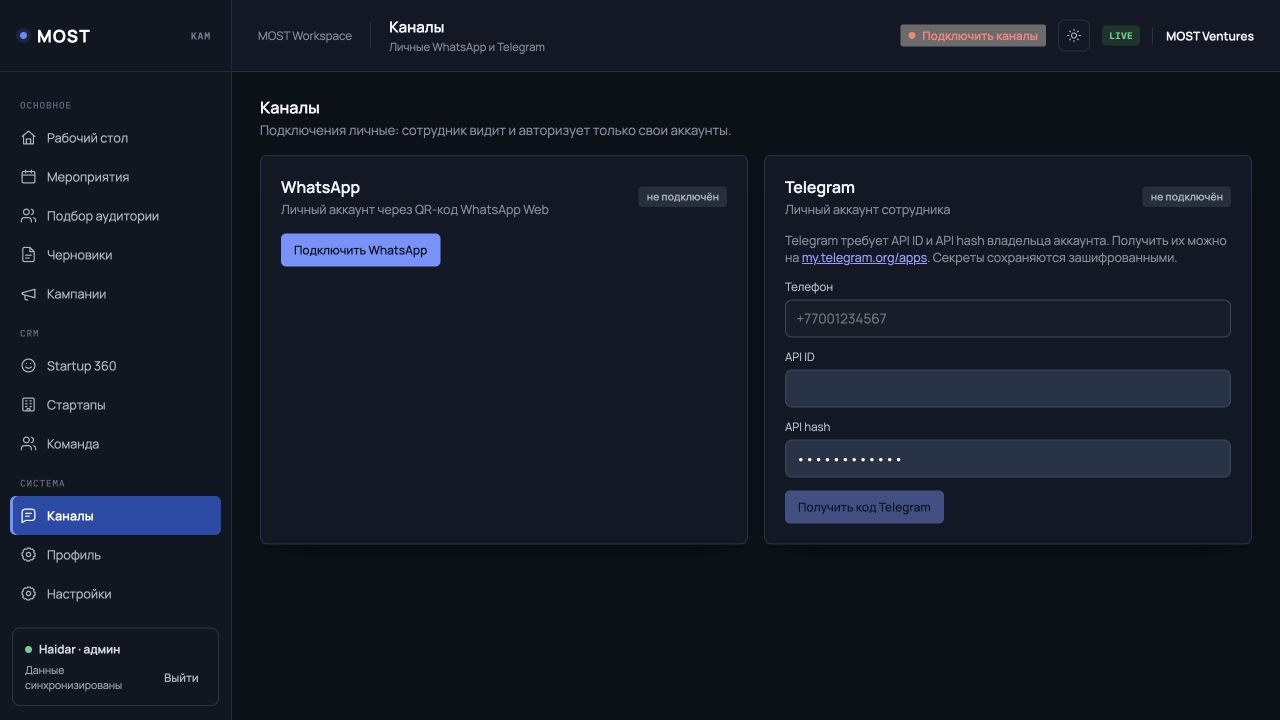Select Стартапы in CRM section
The width and height of the screenshot is (1280, 720).
pos(115,405)
